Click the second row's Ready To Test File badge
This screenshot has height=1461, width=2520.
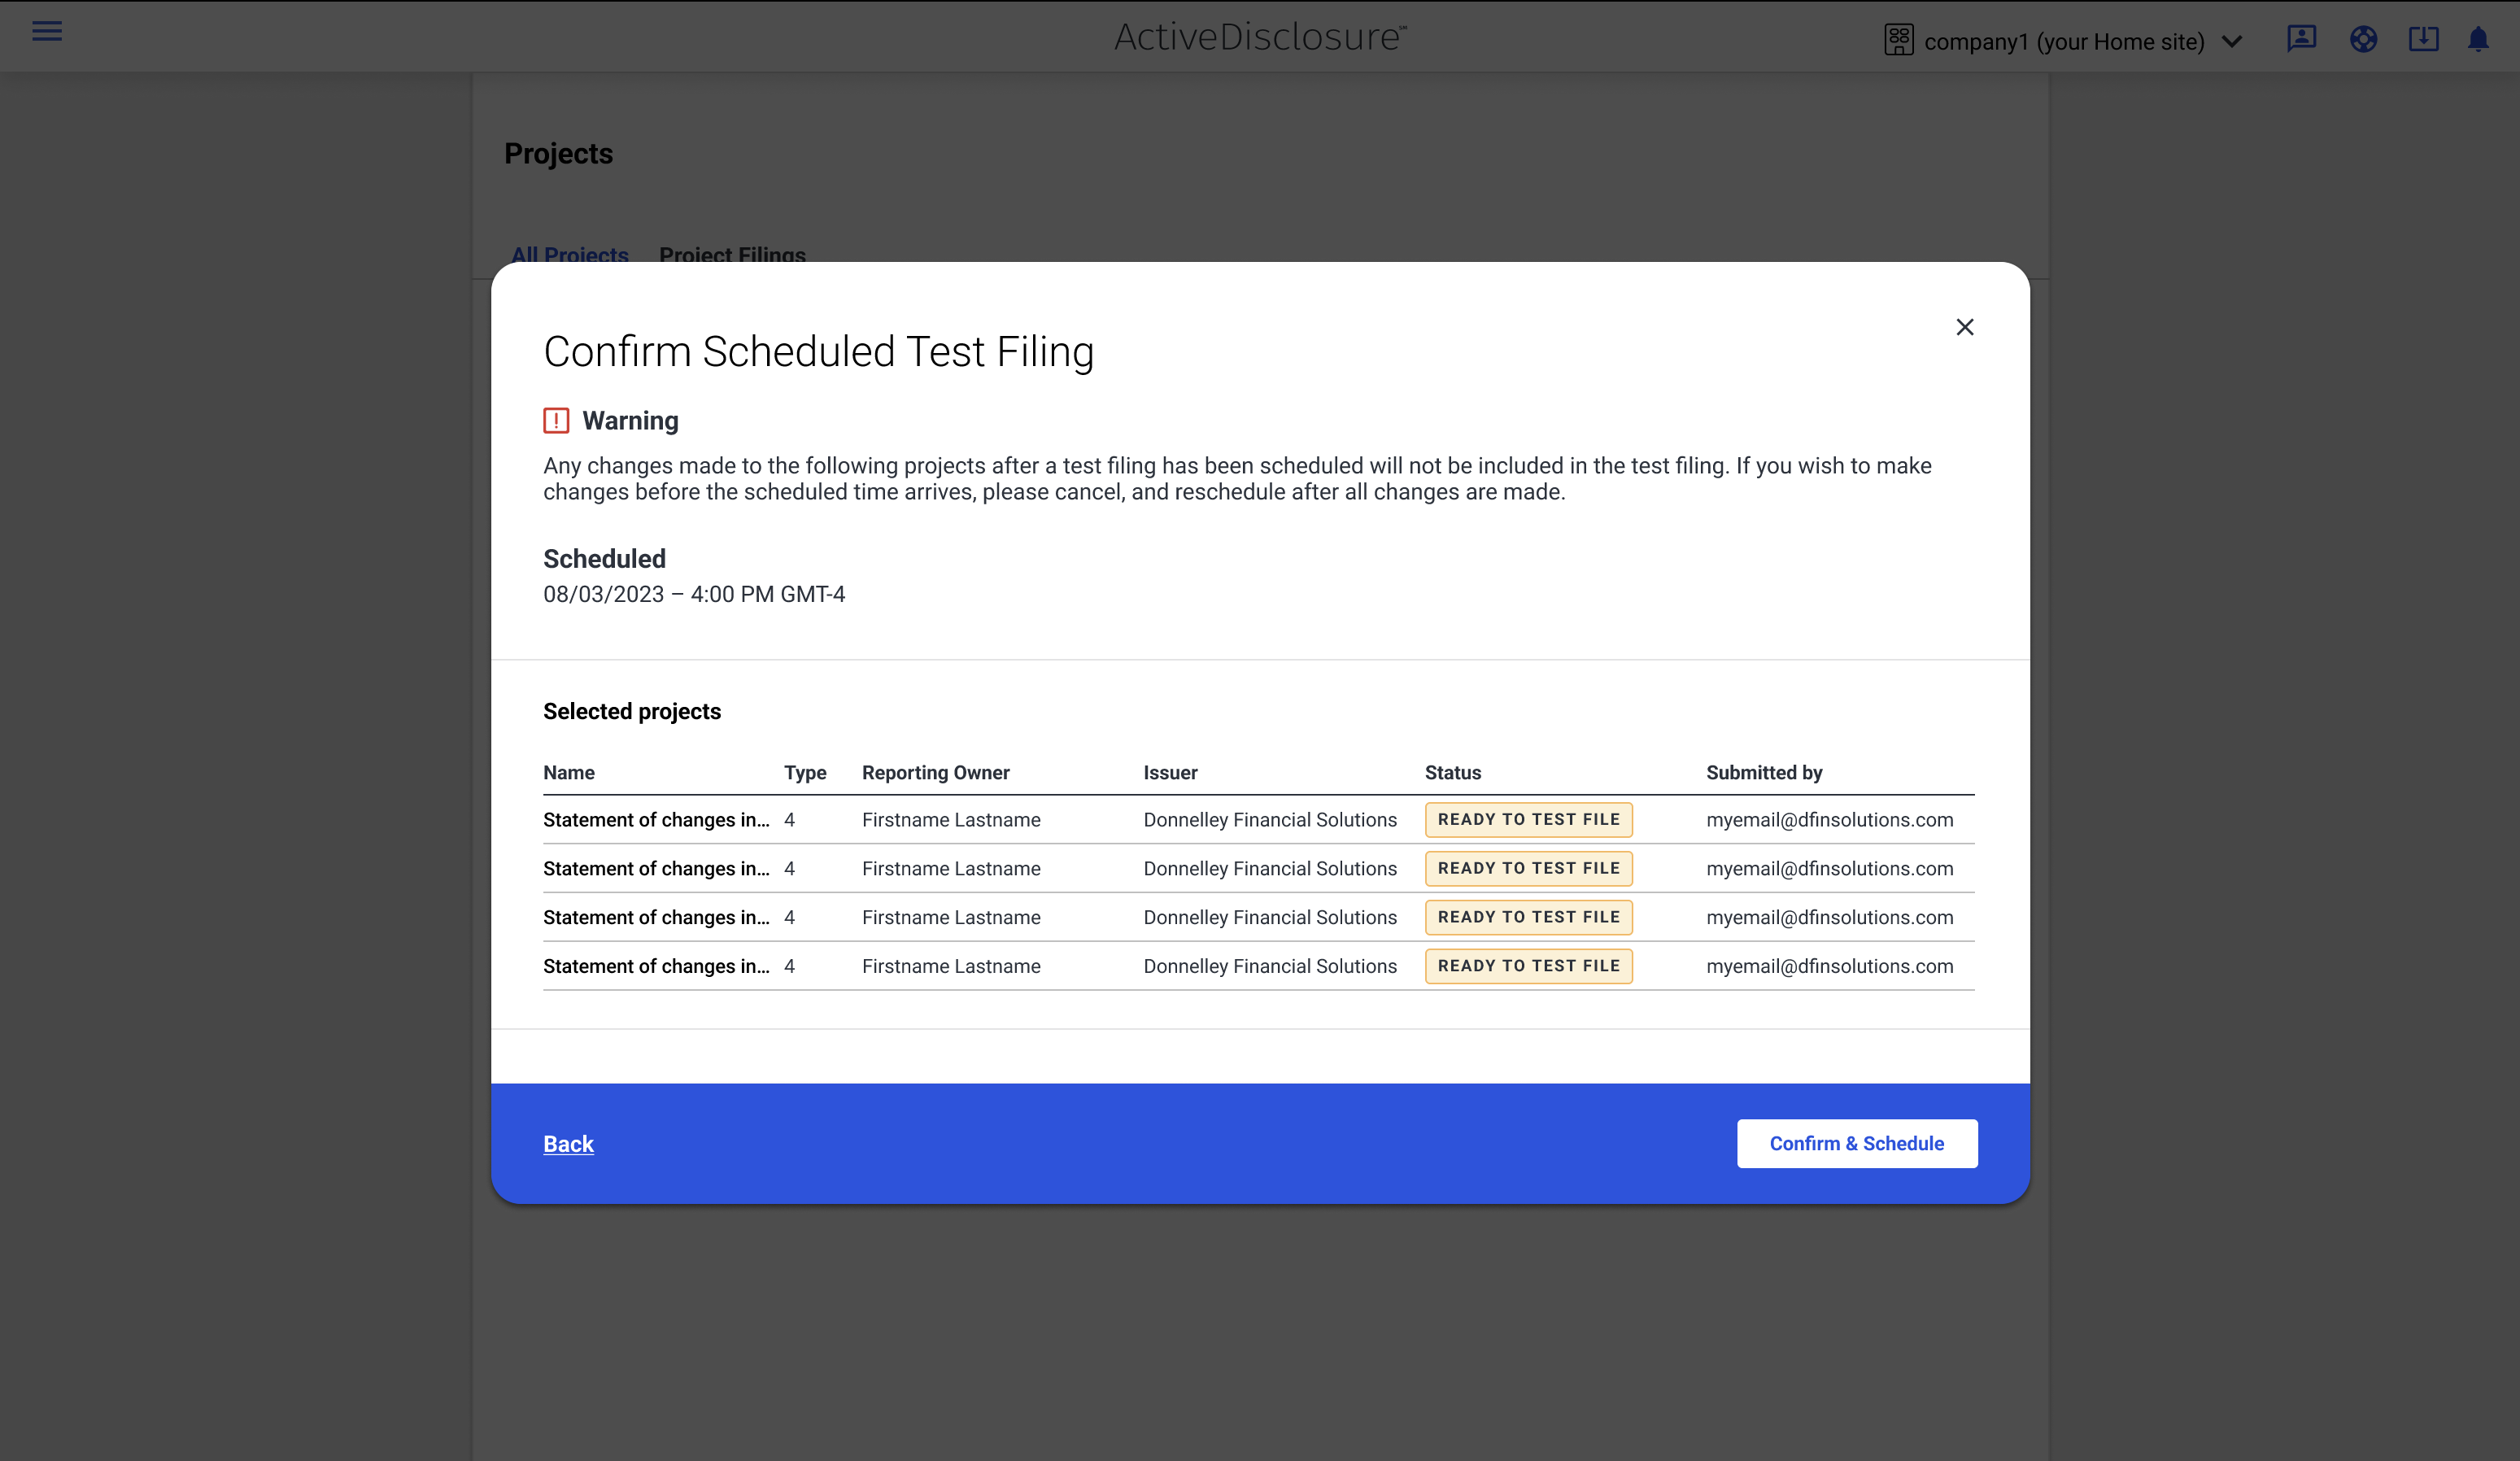1528,868
